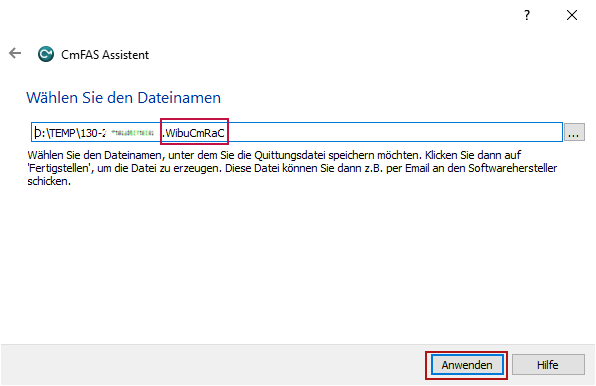Click the blurred part of the file name

click(132, 133)
